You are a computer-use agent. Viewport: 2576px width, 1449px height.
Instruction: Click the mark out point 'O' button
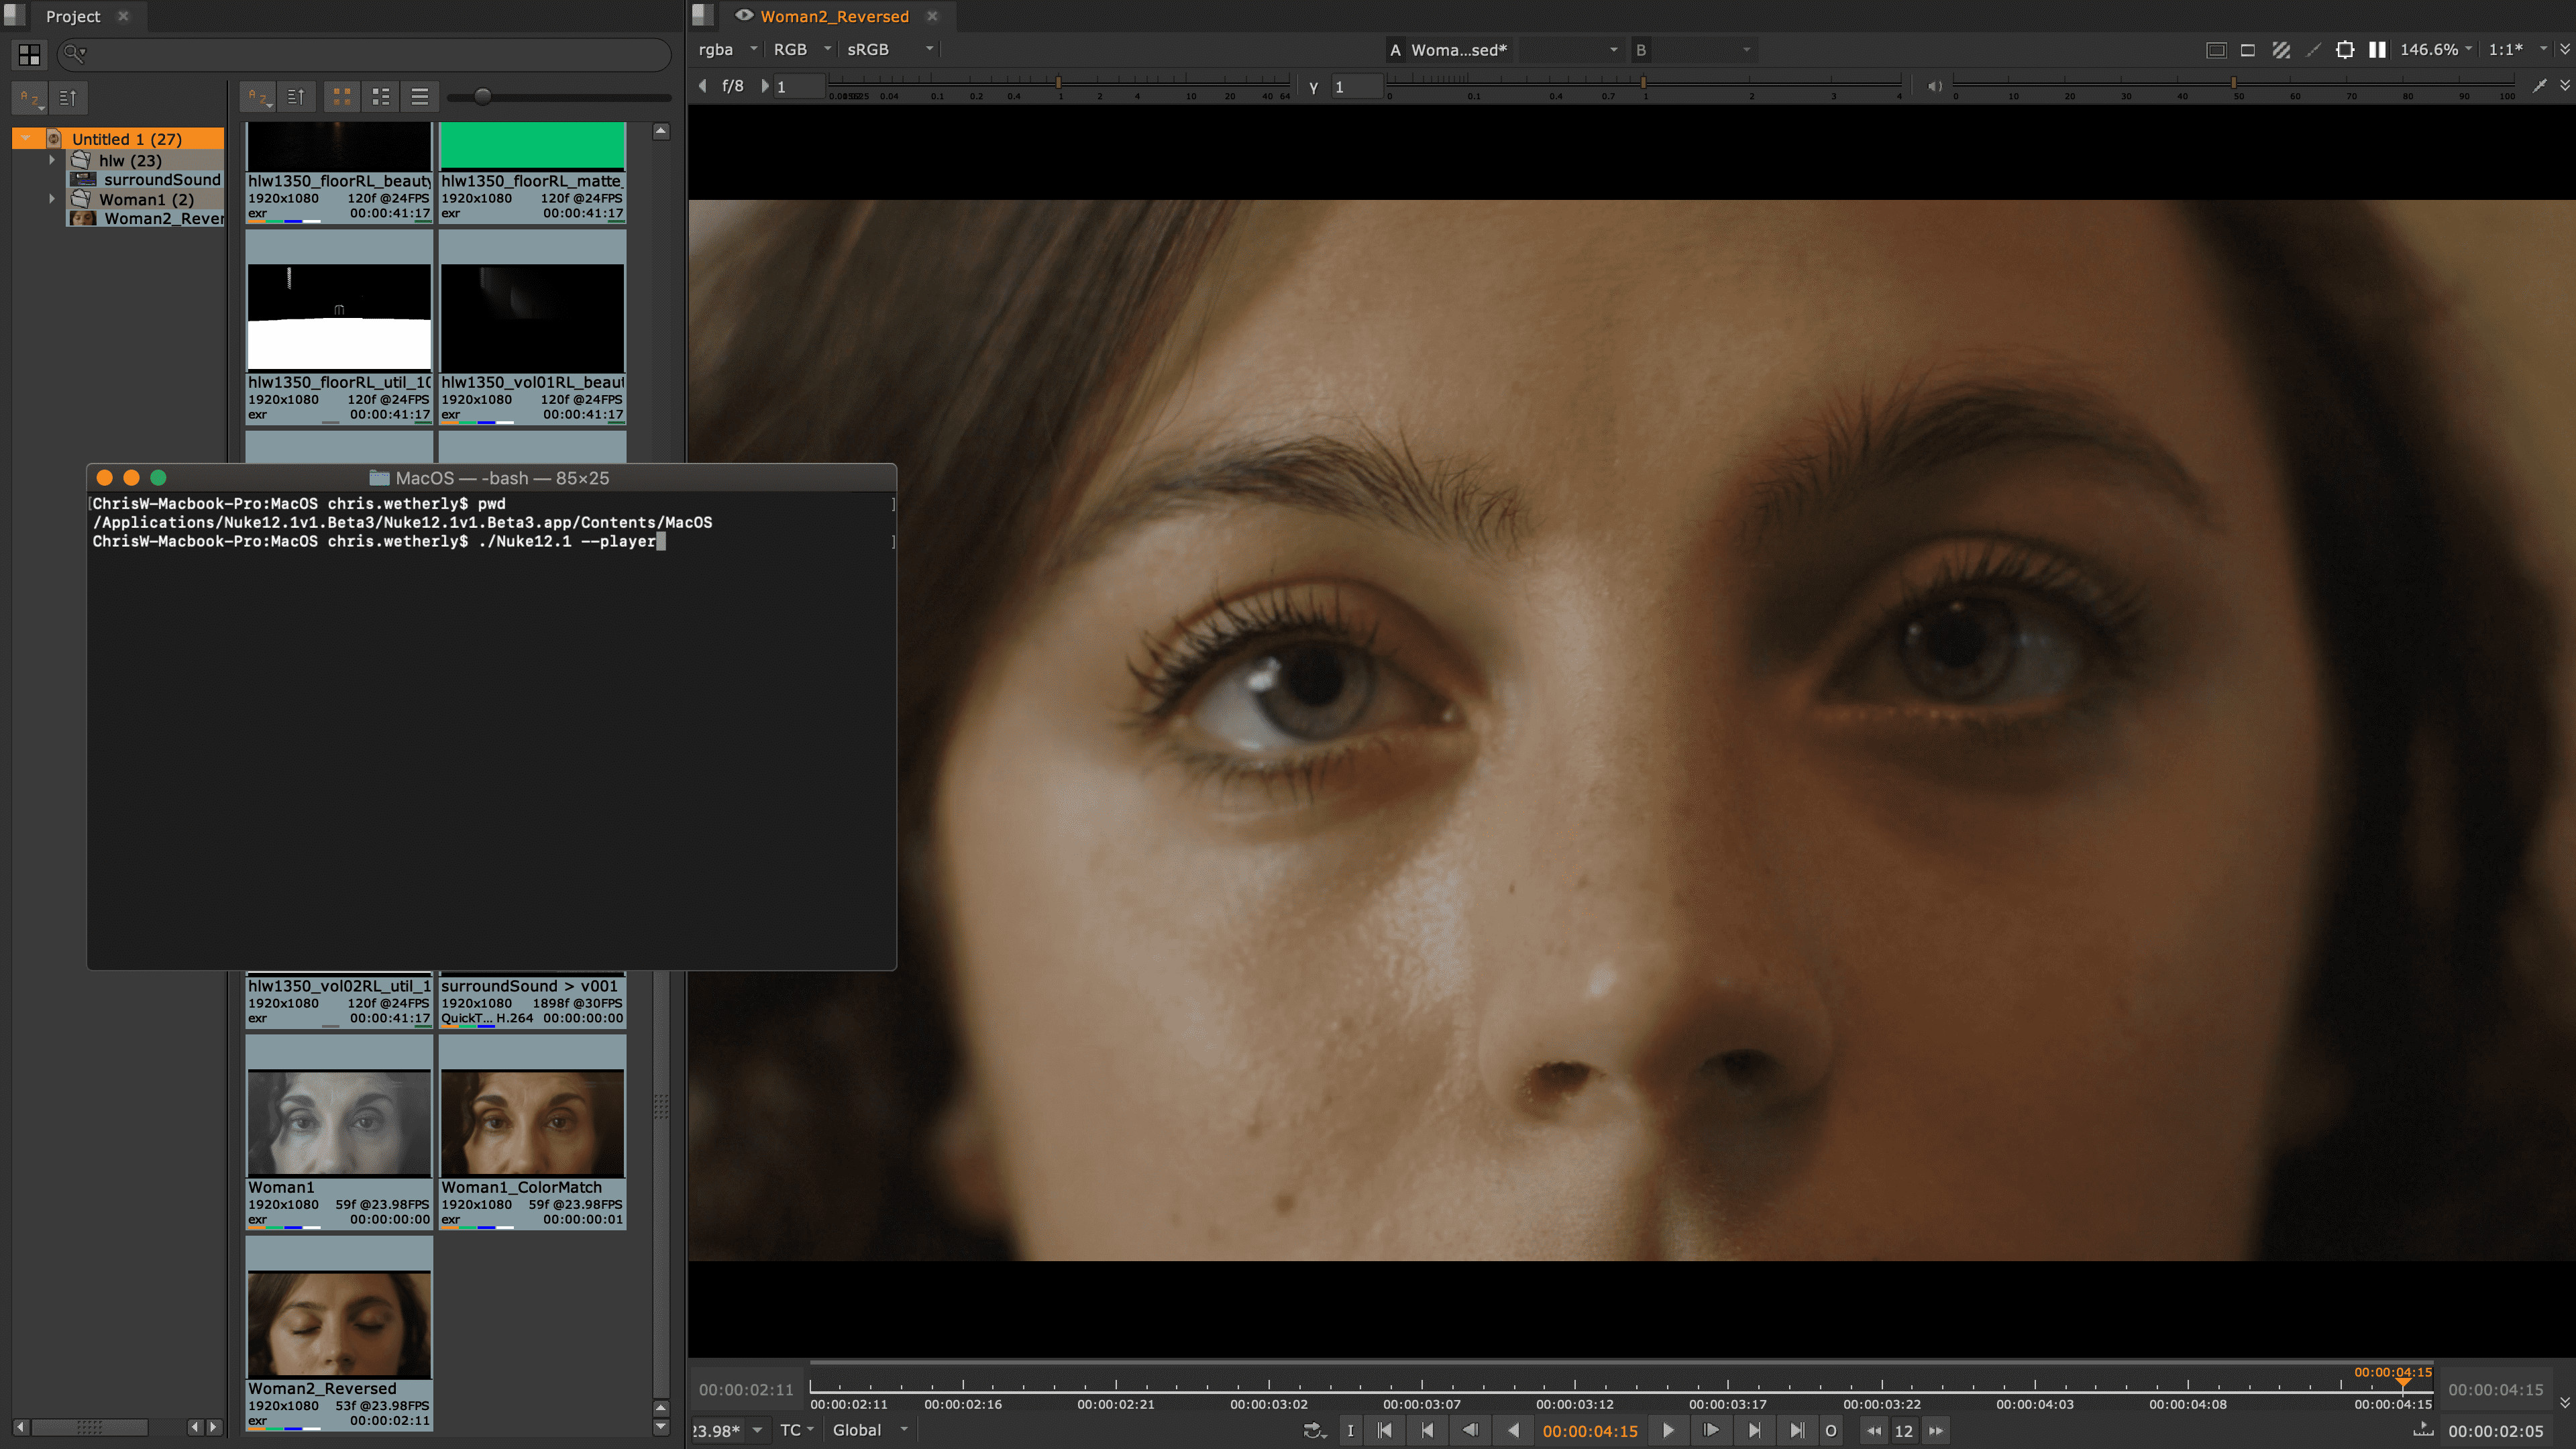pyautogui.click(x=1830, y=1430)
